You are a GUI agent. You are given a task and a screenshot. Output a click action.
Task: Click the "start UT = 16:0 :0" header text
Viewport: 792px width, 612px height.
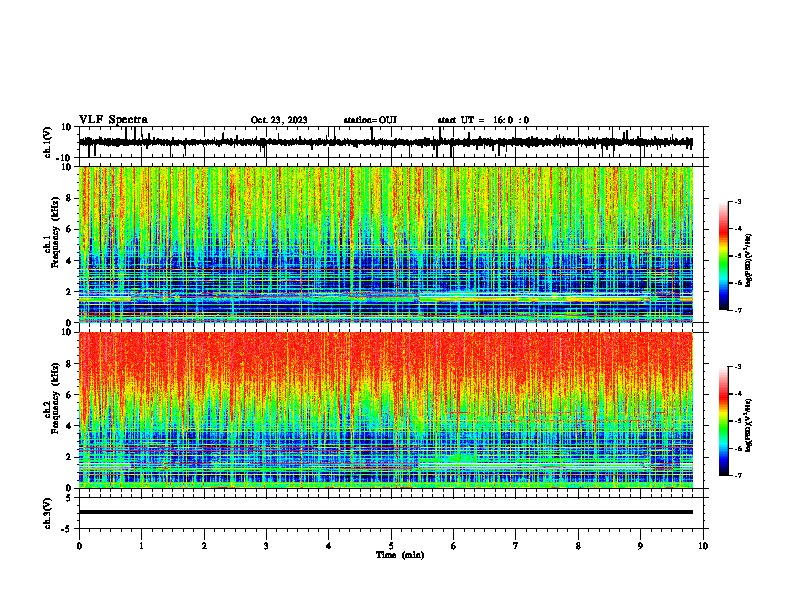[x=483, y=120]
